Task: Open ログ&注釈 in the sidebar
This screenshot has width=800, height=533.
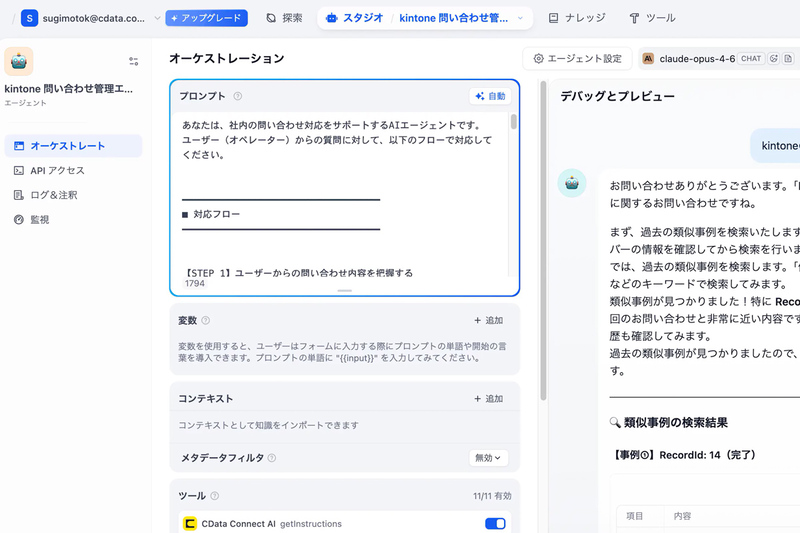Action: tap(73, 195)
